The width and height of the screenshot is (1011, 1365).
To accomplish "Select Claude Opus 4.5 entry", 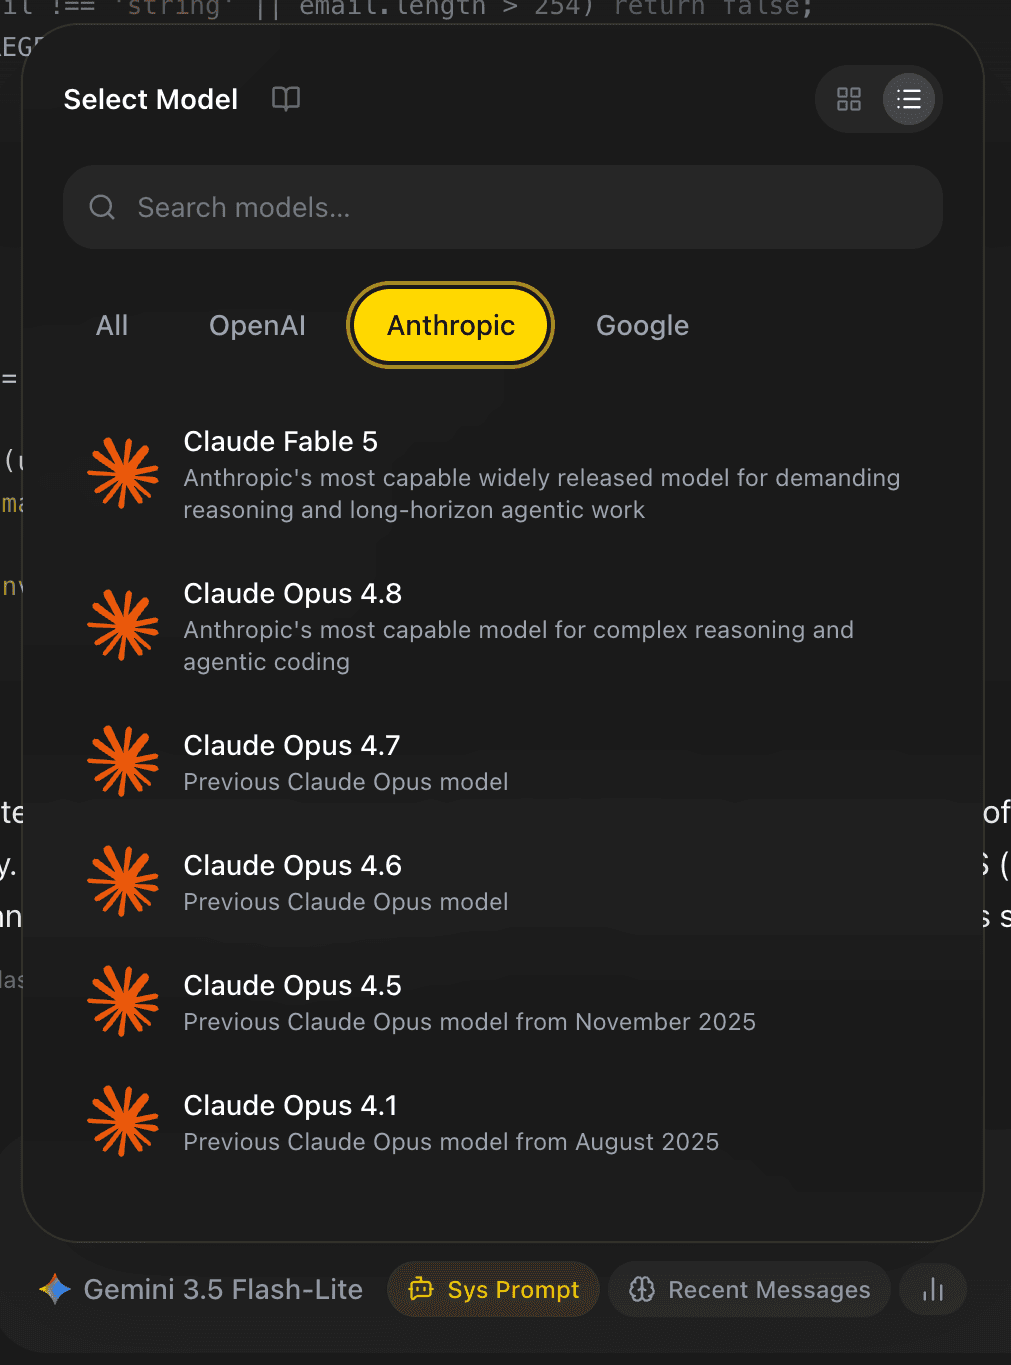I will coord(503,1002).
